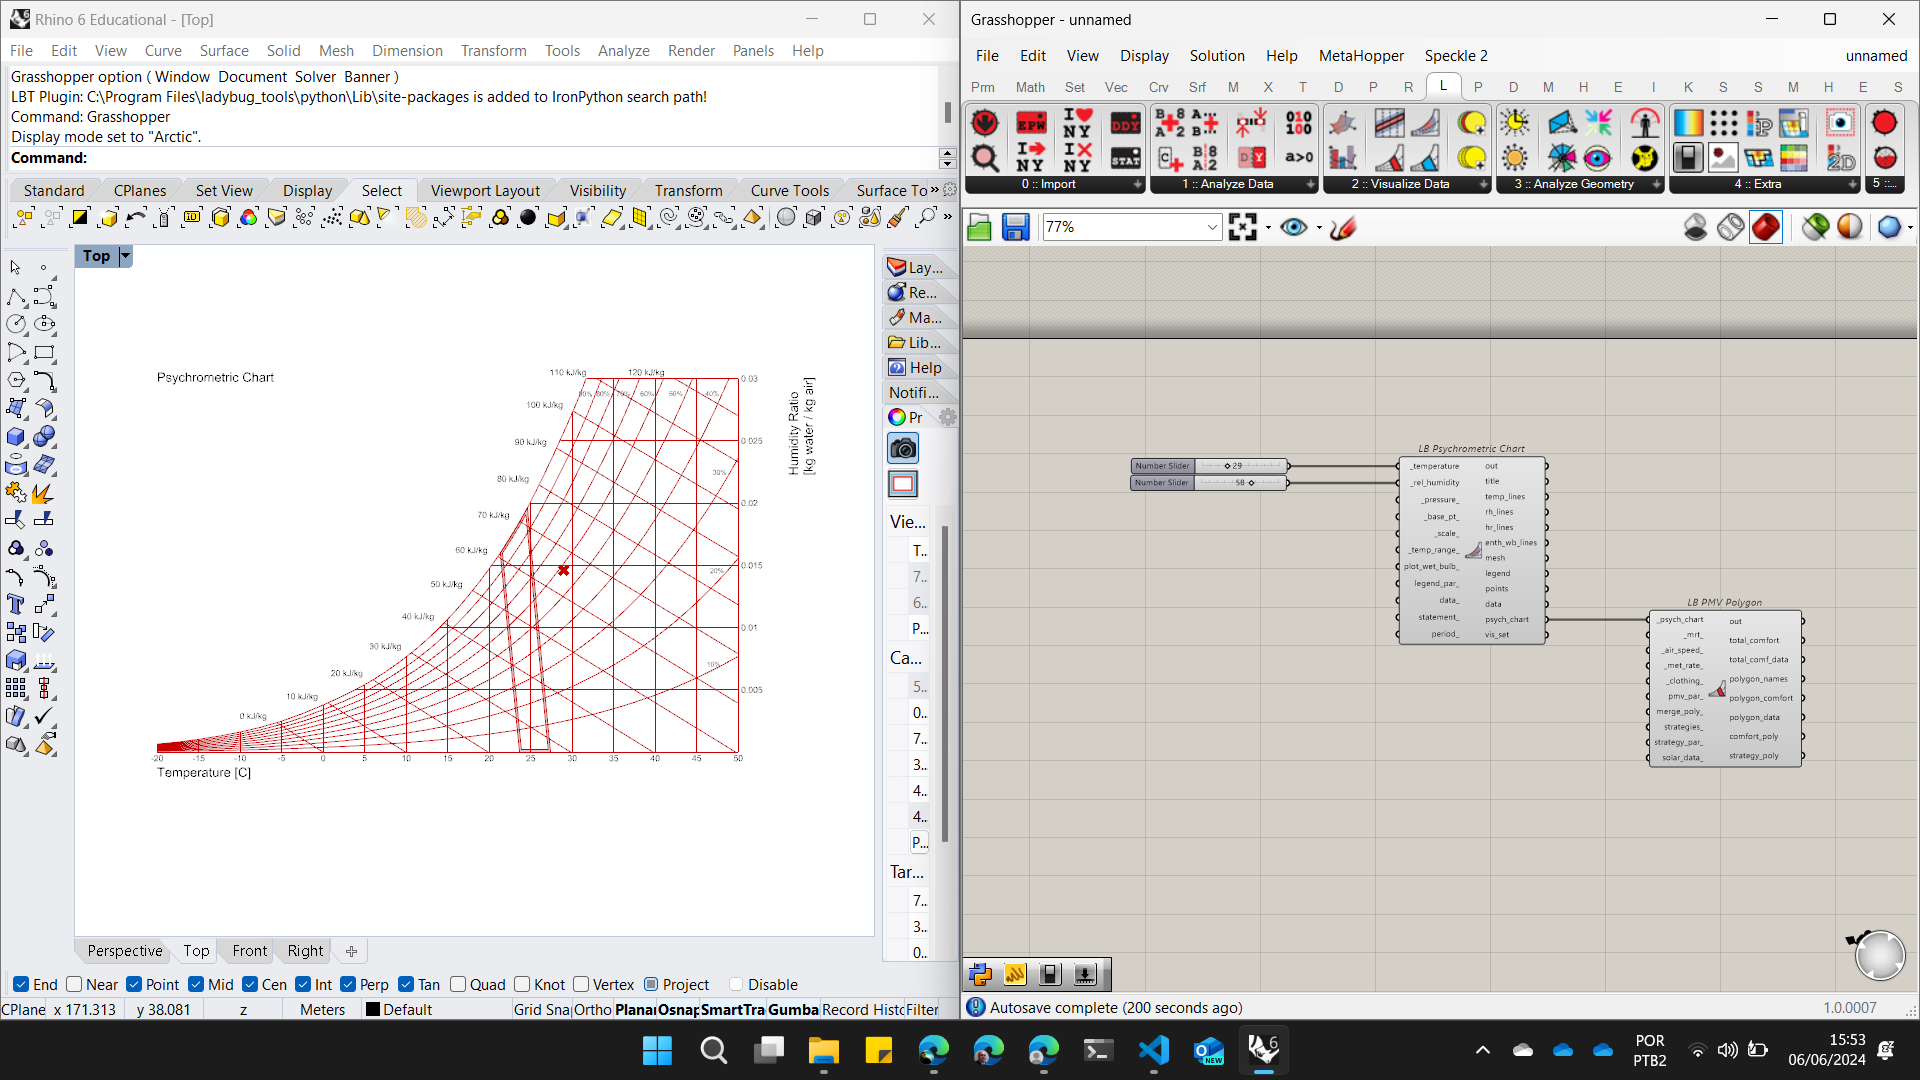Add a new viewport tab with plus

(x=351, y=951)
